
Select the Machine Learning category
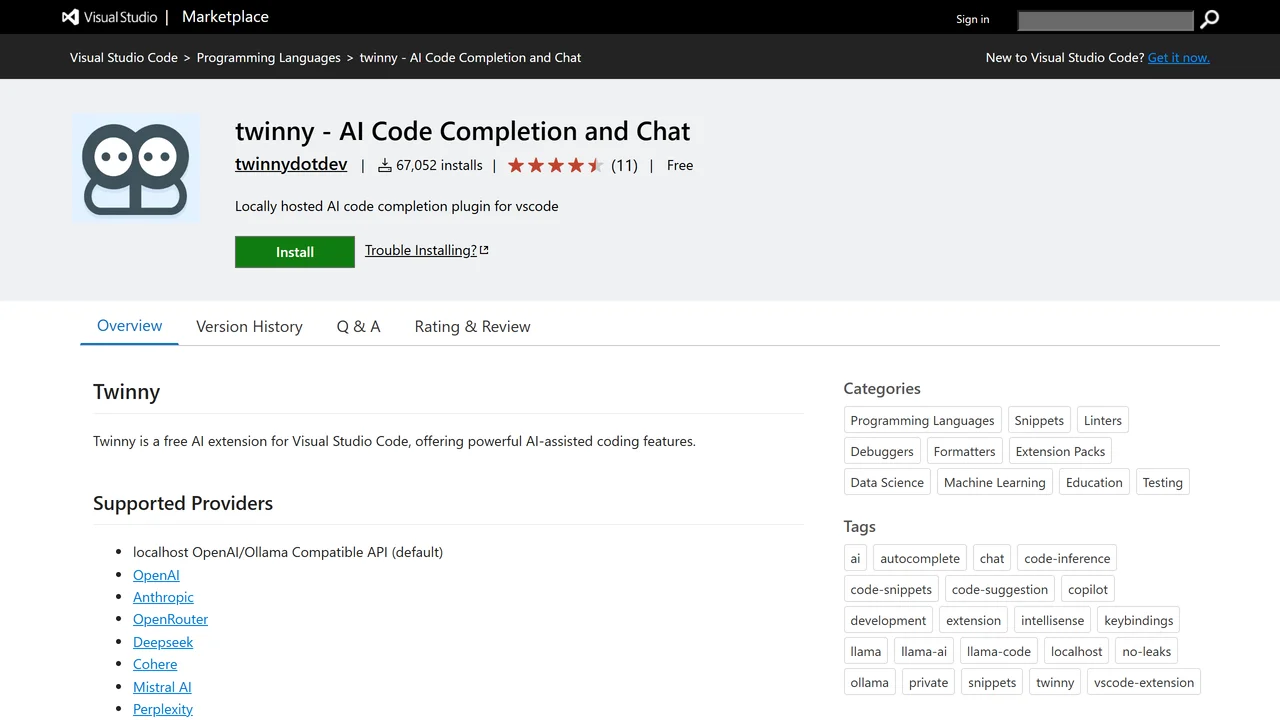point(995,482)
